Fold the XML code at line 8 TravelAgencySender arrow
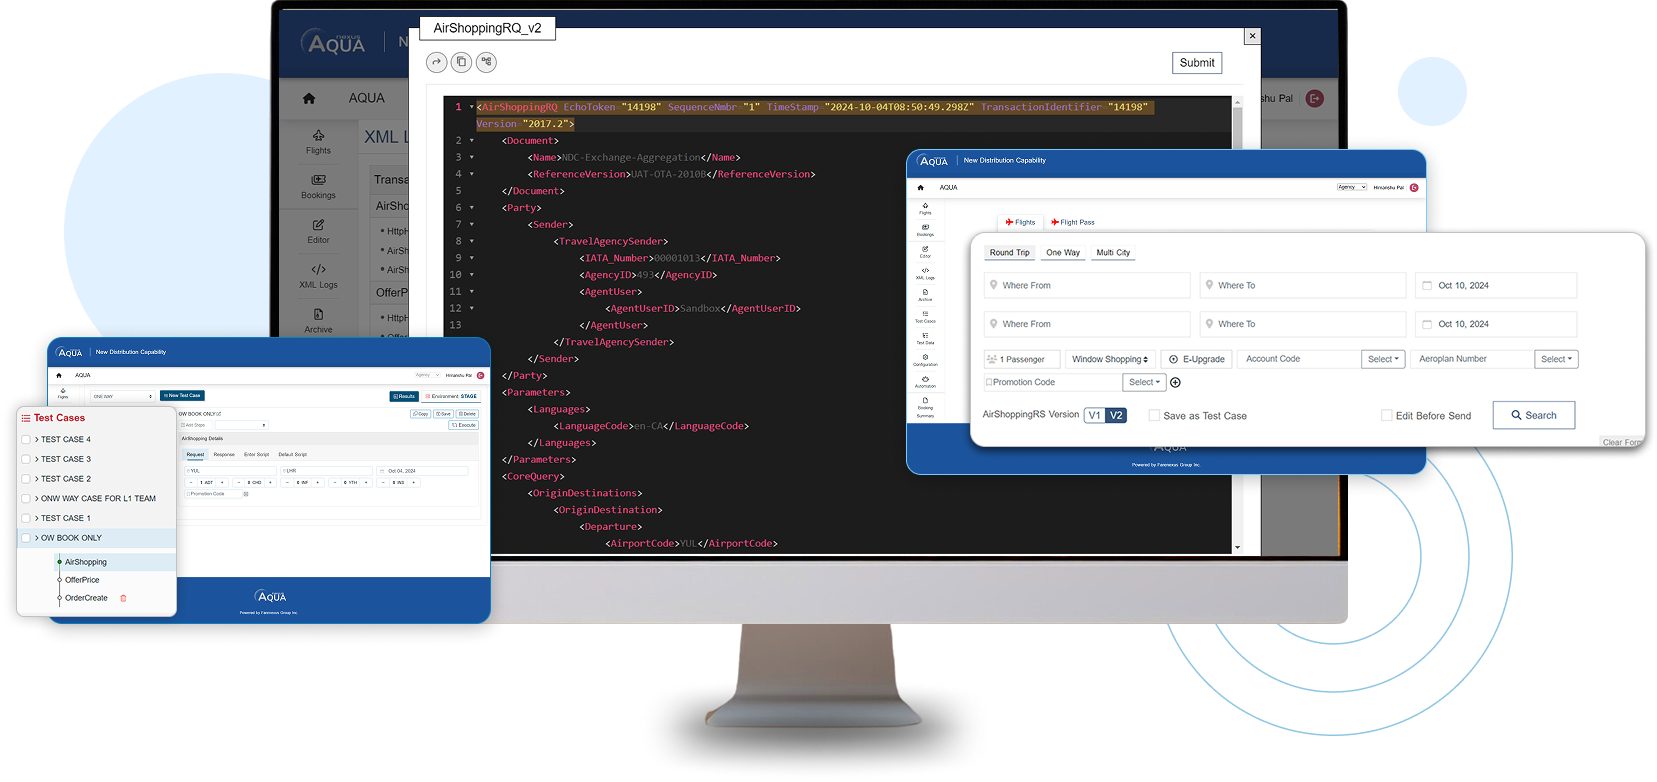 472,241
